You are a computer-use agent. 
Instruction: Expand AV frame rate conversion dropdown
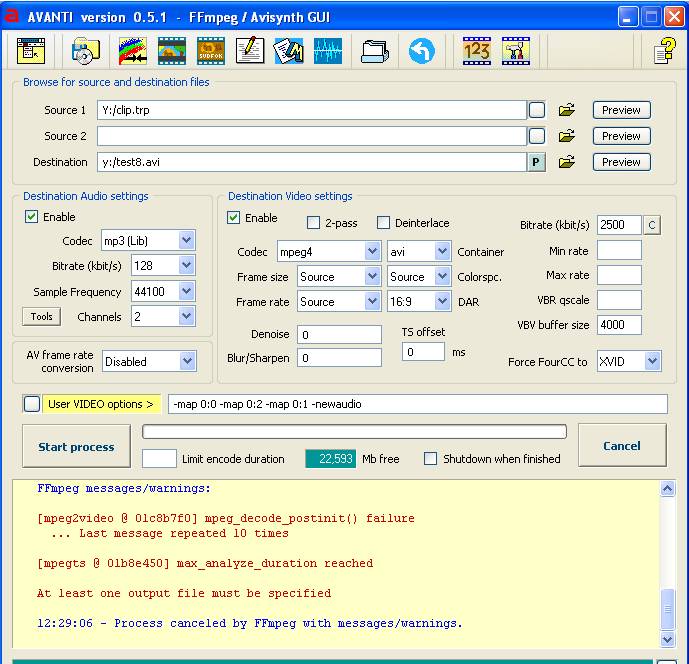186,362
